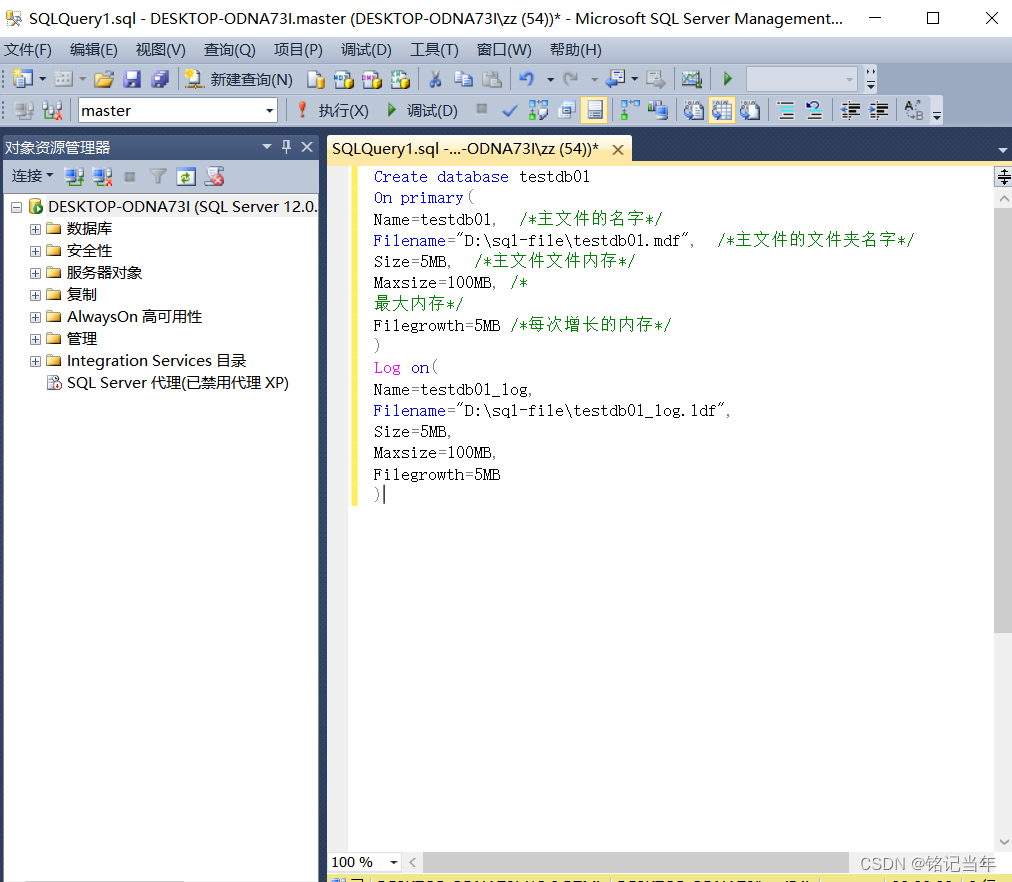Click the Refresh icon in Object Explorer
This screenshot has width=1012, height=882.
tap(186, 176)
